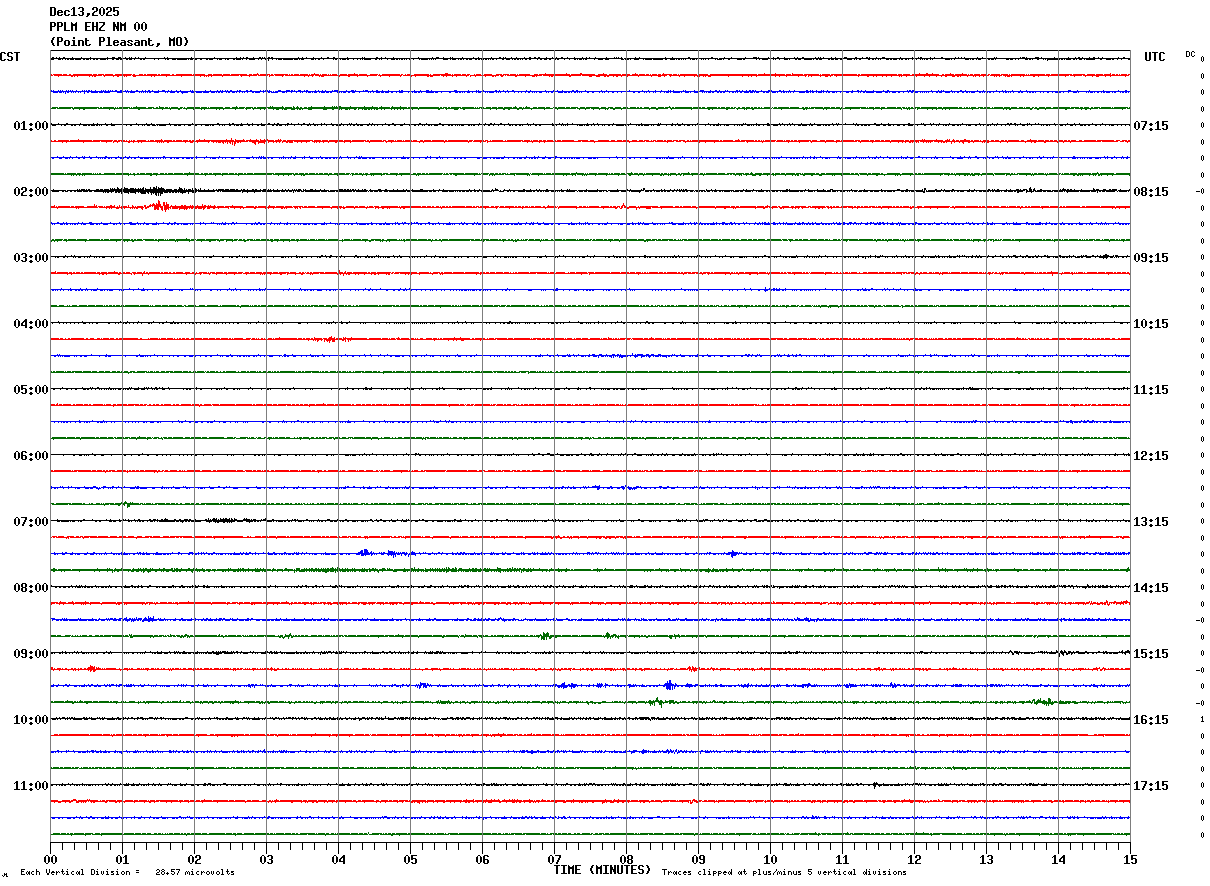Select the 02:00 CST row label

(30, 192)
